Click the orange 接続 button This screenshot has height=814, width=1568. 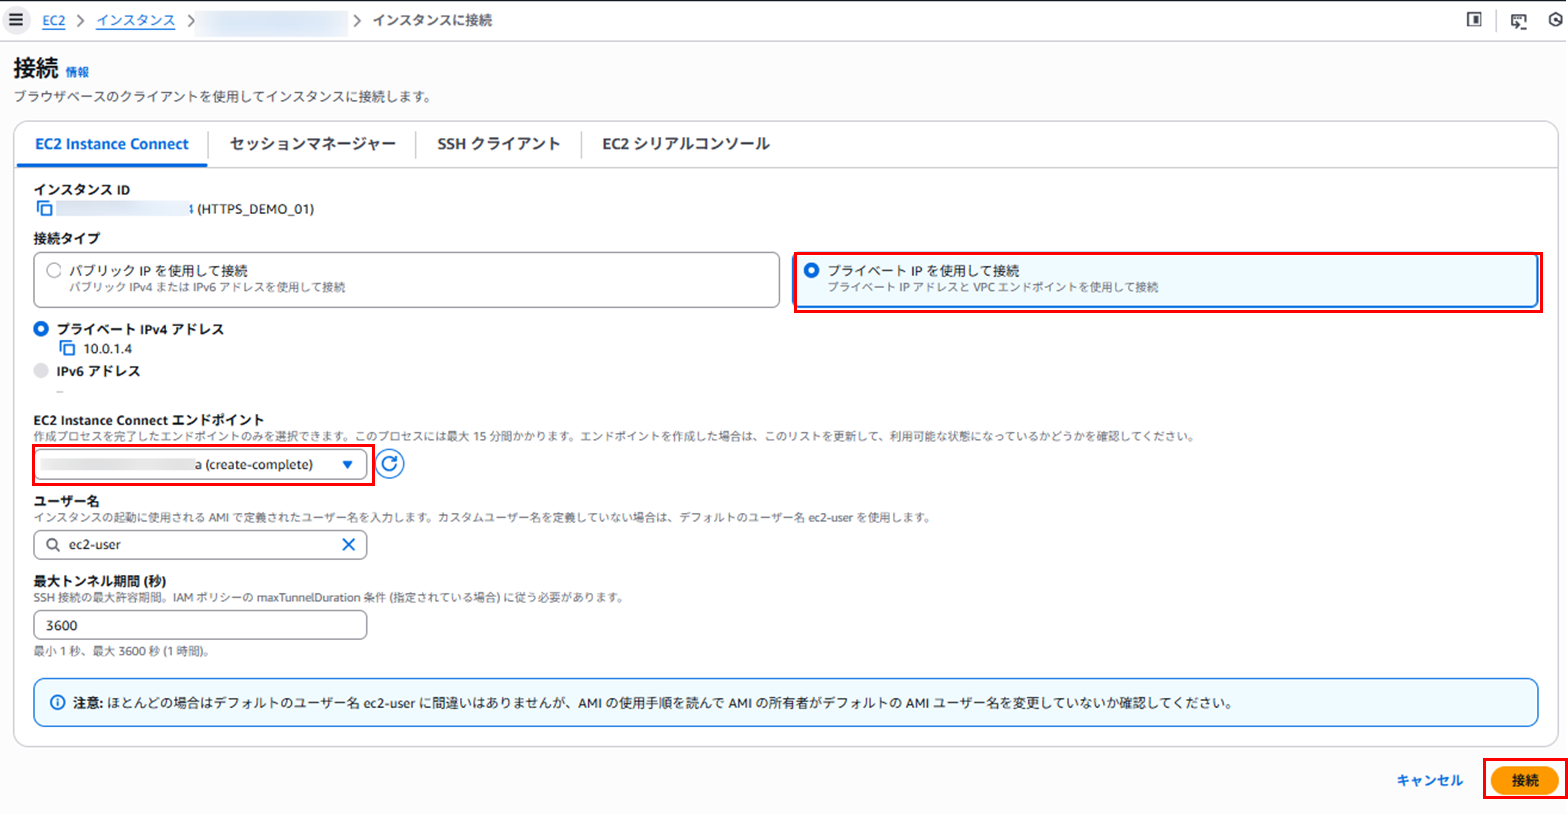point(1525,780)
